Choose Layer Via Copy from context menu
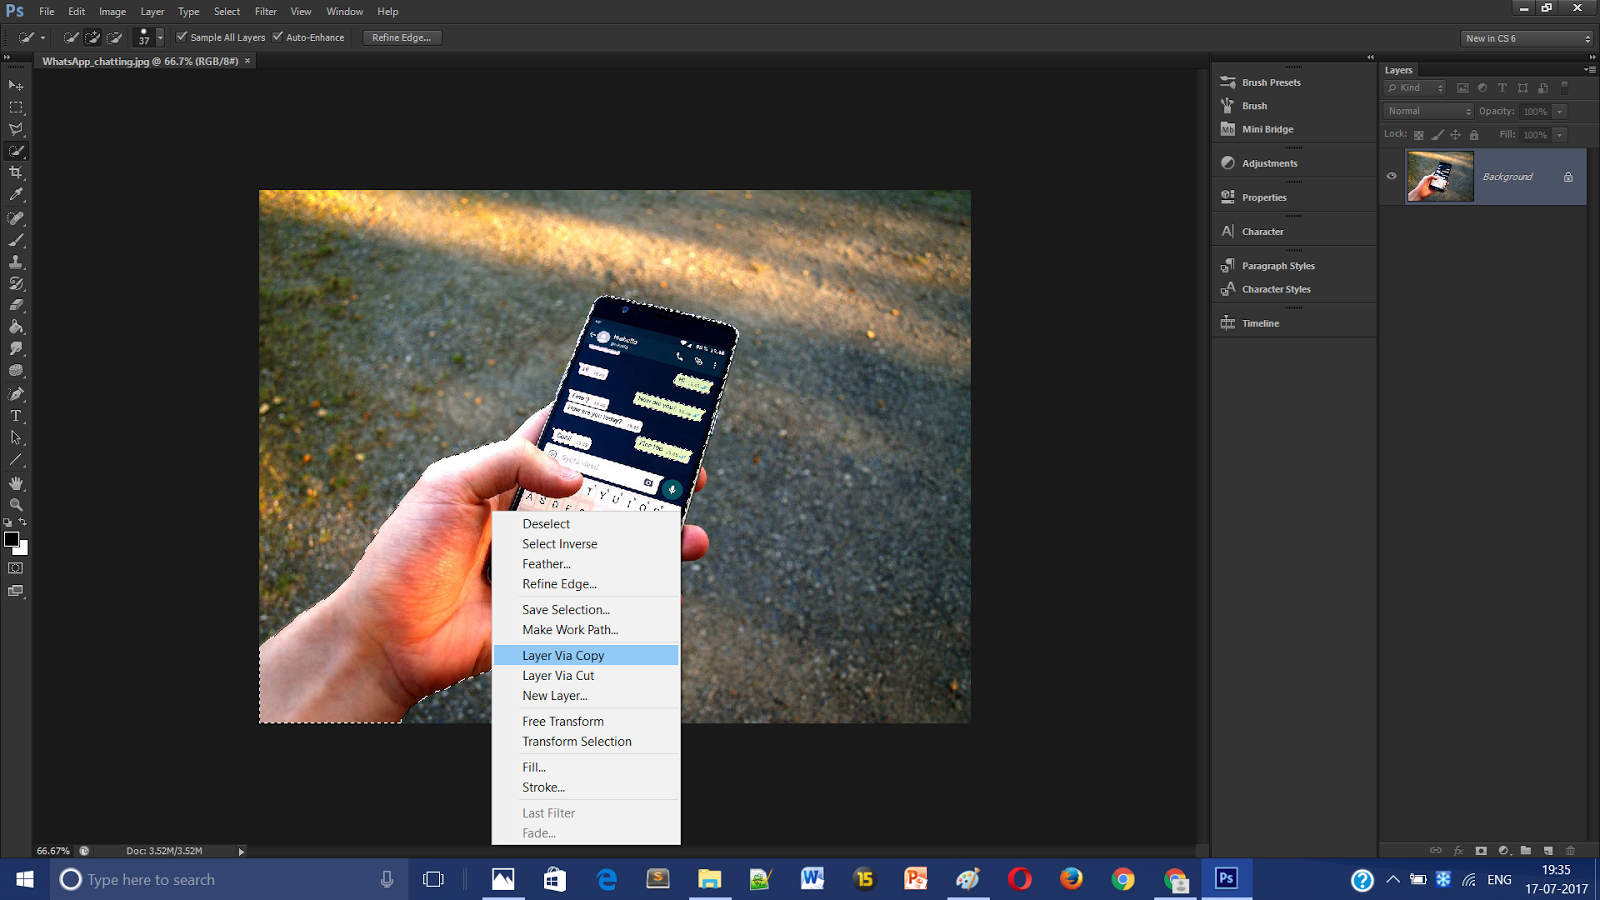 click(586, 655)
